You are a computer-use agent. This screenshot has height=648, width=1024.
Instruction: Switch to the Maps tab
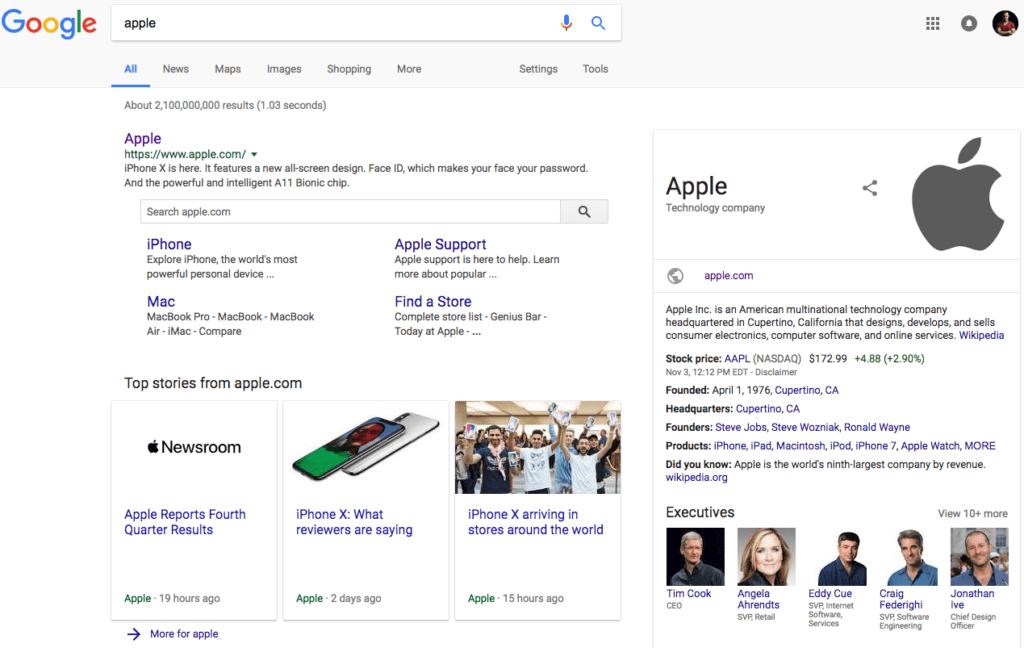click(x=228, y=69)
